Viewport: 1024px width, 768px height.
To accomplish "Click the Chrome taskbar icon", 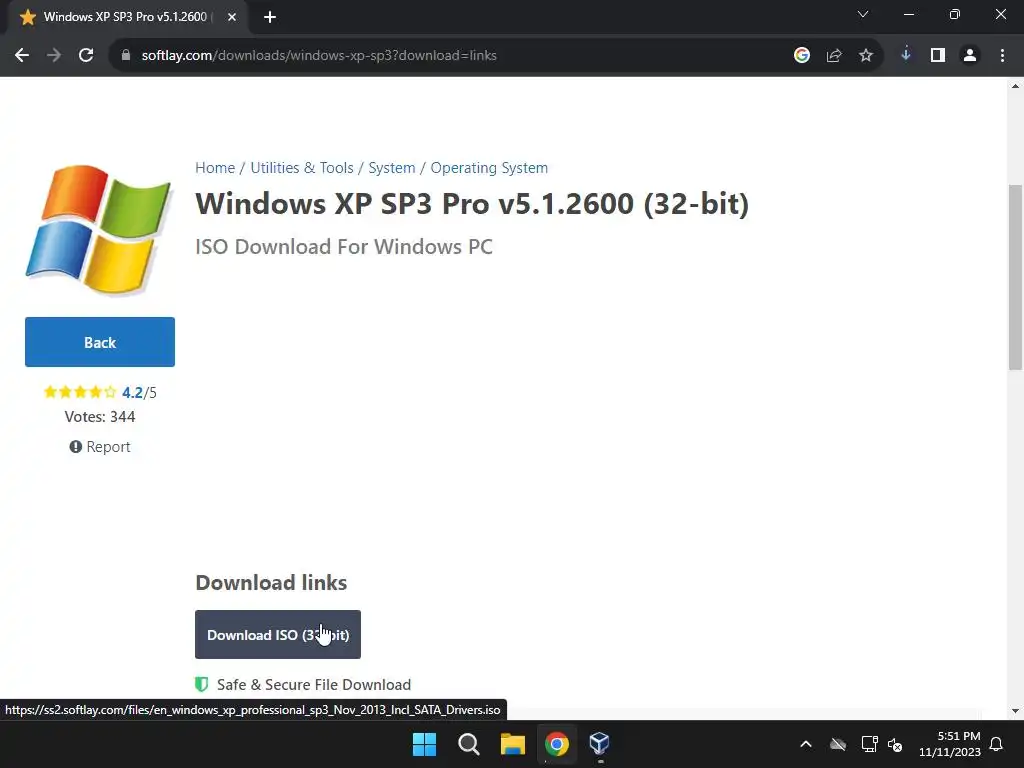I will click(x=557, y=744).
